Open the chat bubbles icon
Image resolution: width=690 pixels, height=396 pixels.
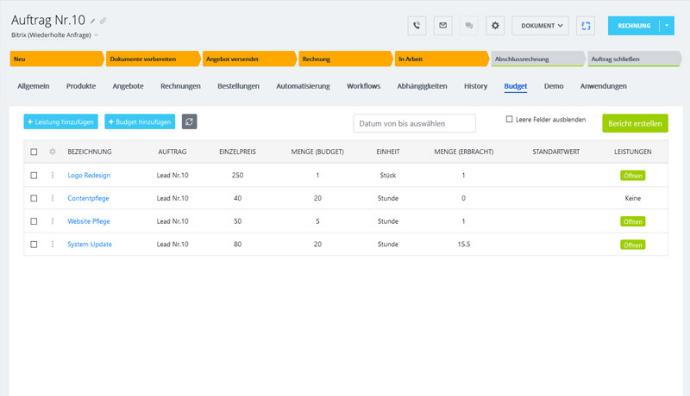pyautogui.click(x=469, y=26)
